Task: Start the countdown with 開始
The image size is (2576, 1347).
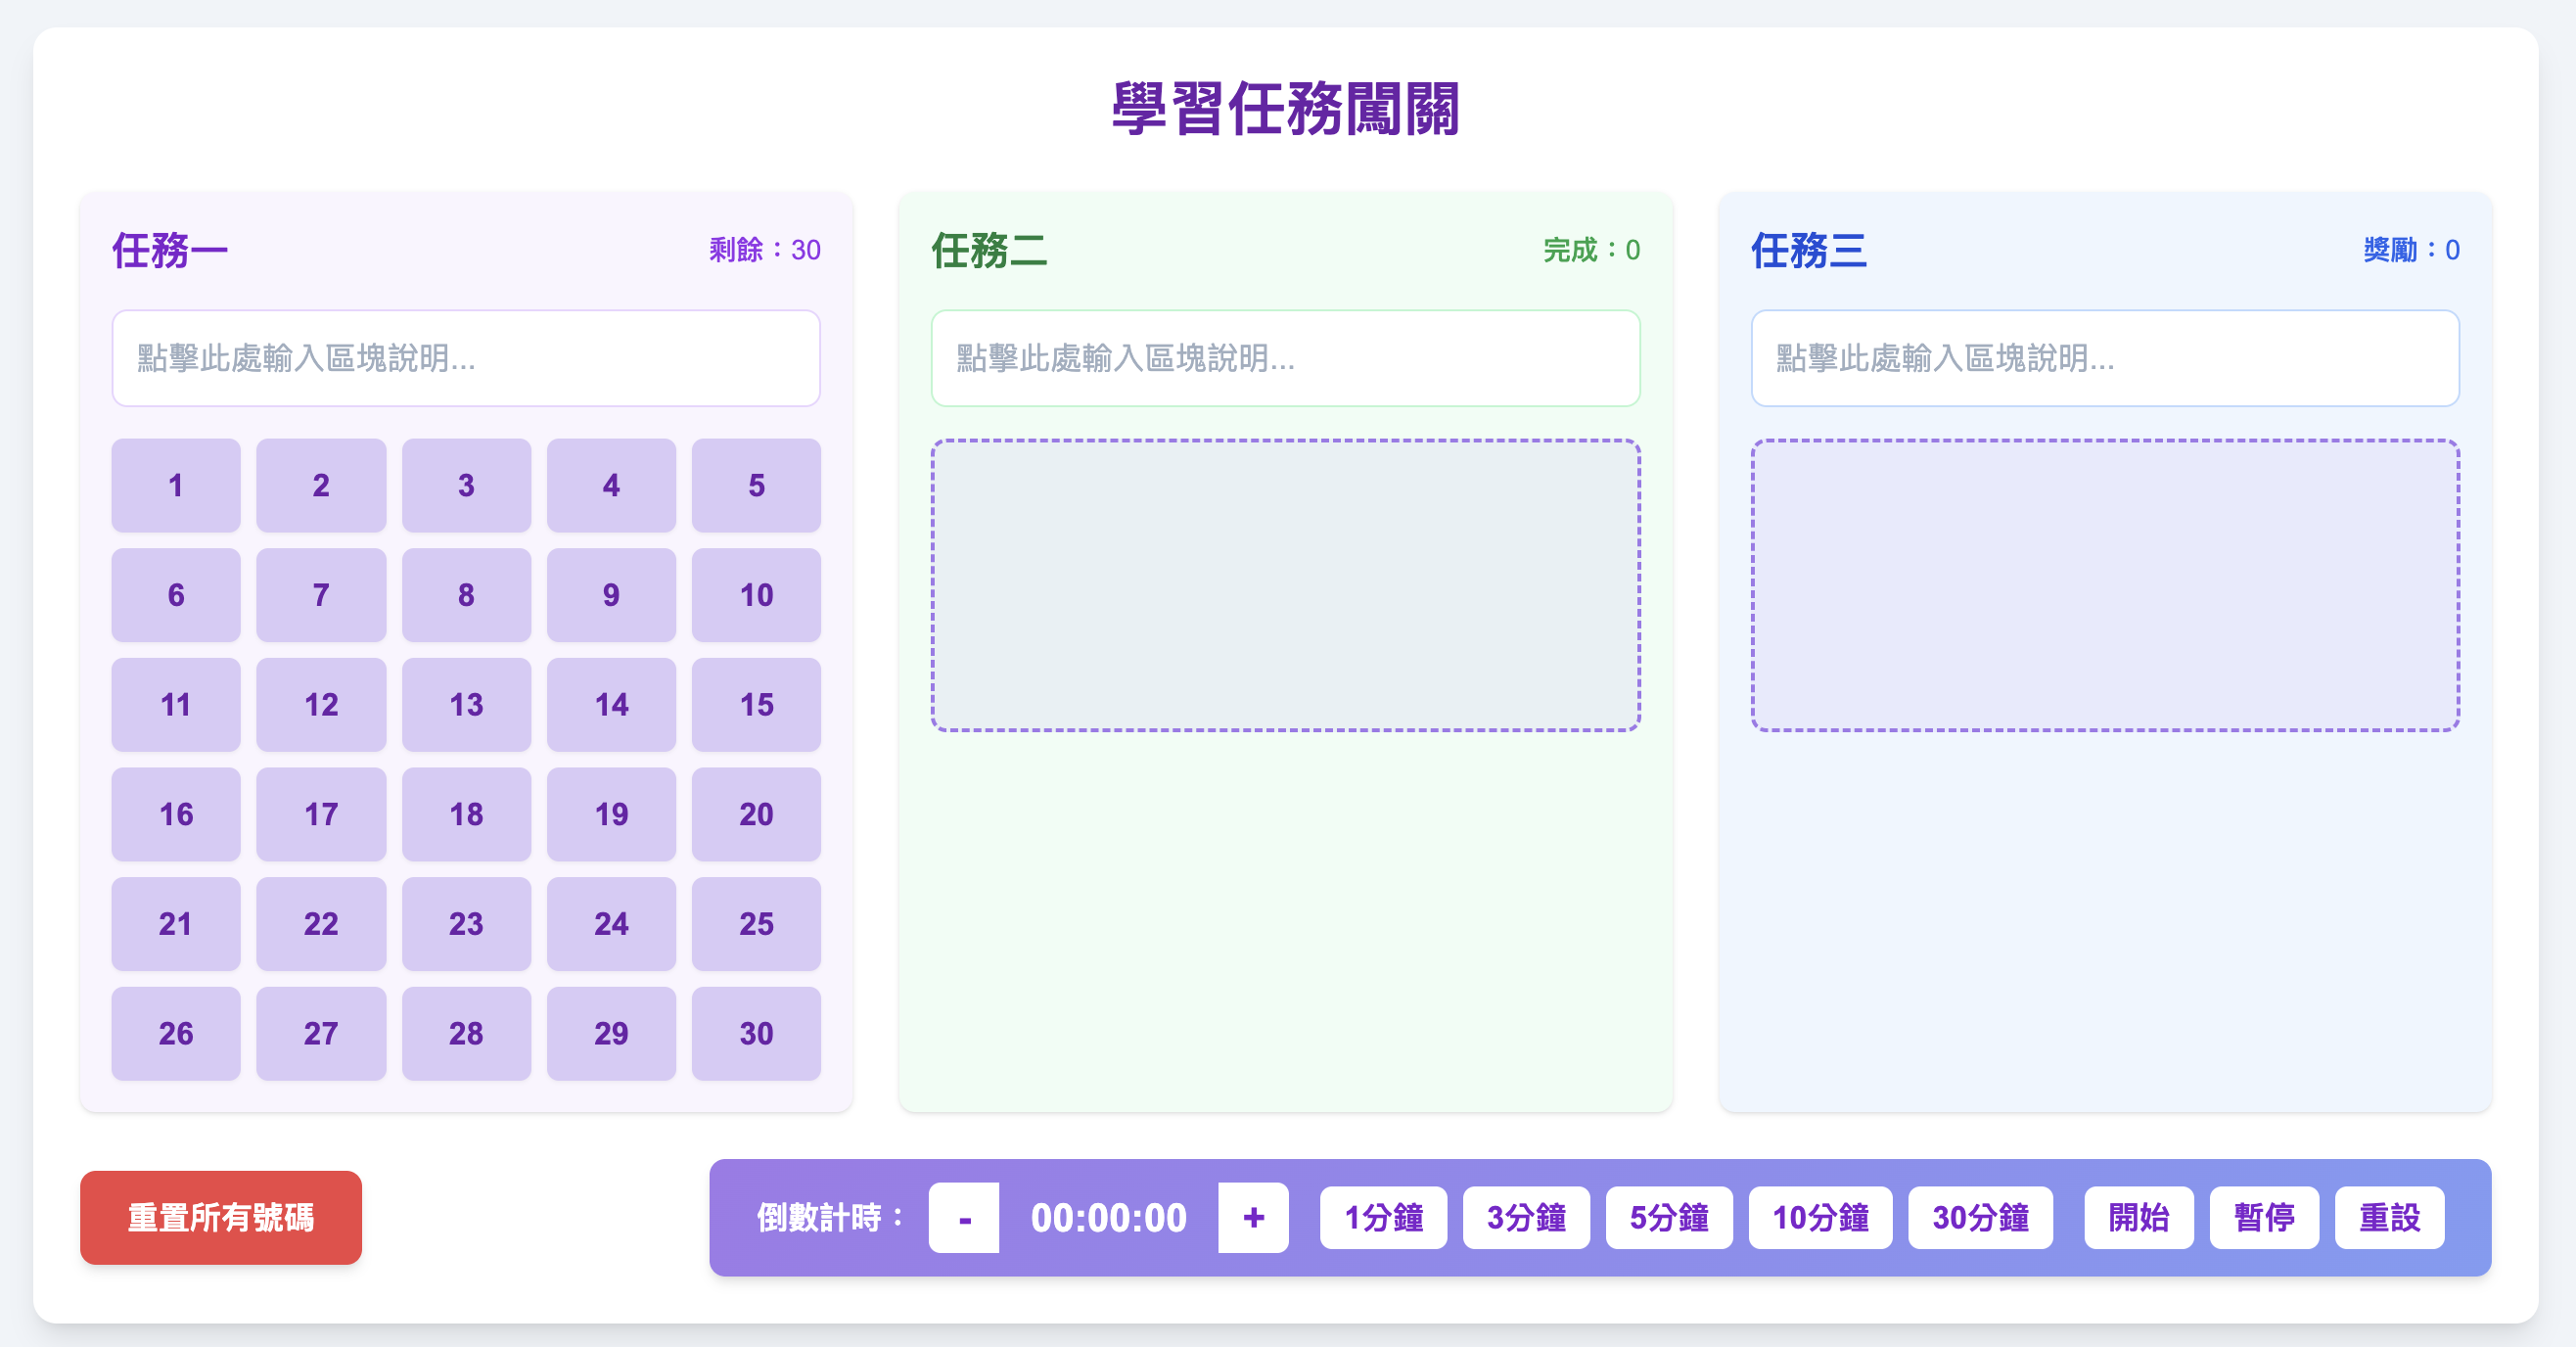Action: pyautogui.click(x=2138, y=1217)
